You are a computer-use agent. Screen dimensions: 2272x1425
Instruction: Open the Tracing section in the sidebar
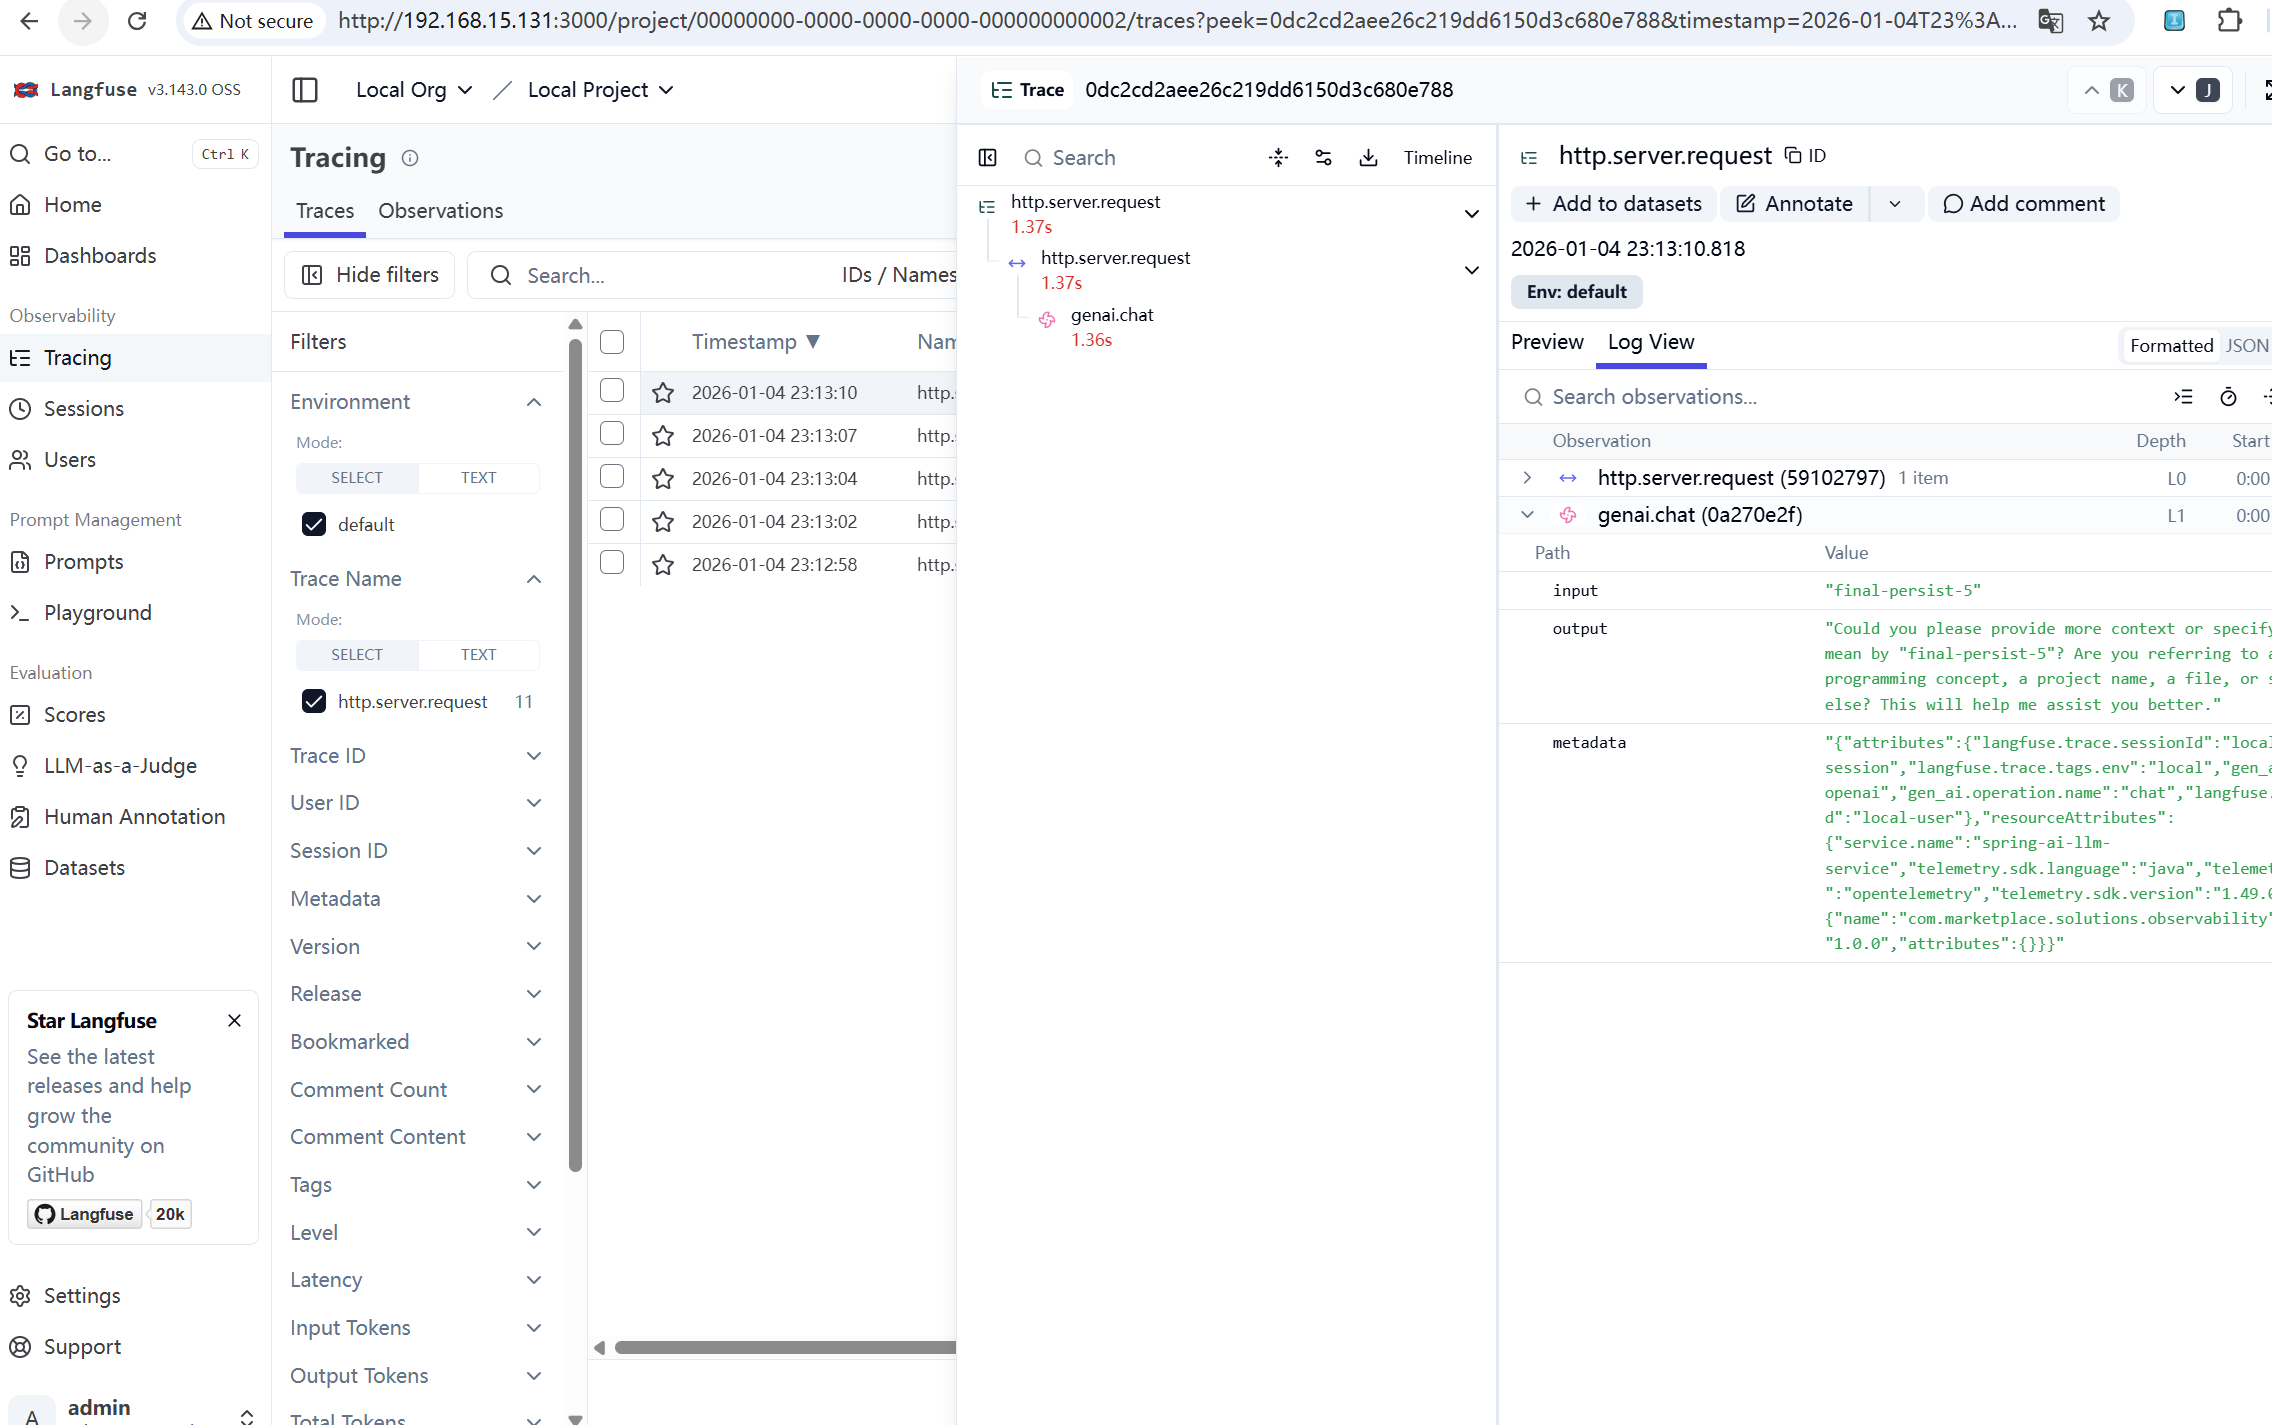pos(78,357)
